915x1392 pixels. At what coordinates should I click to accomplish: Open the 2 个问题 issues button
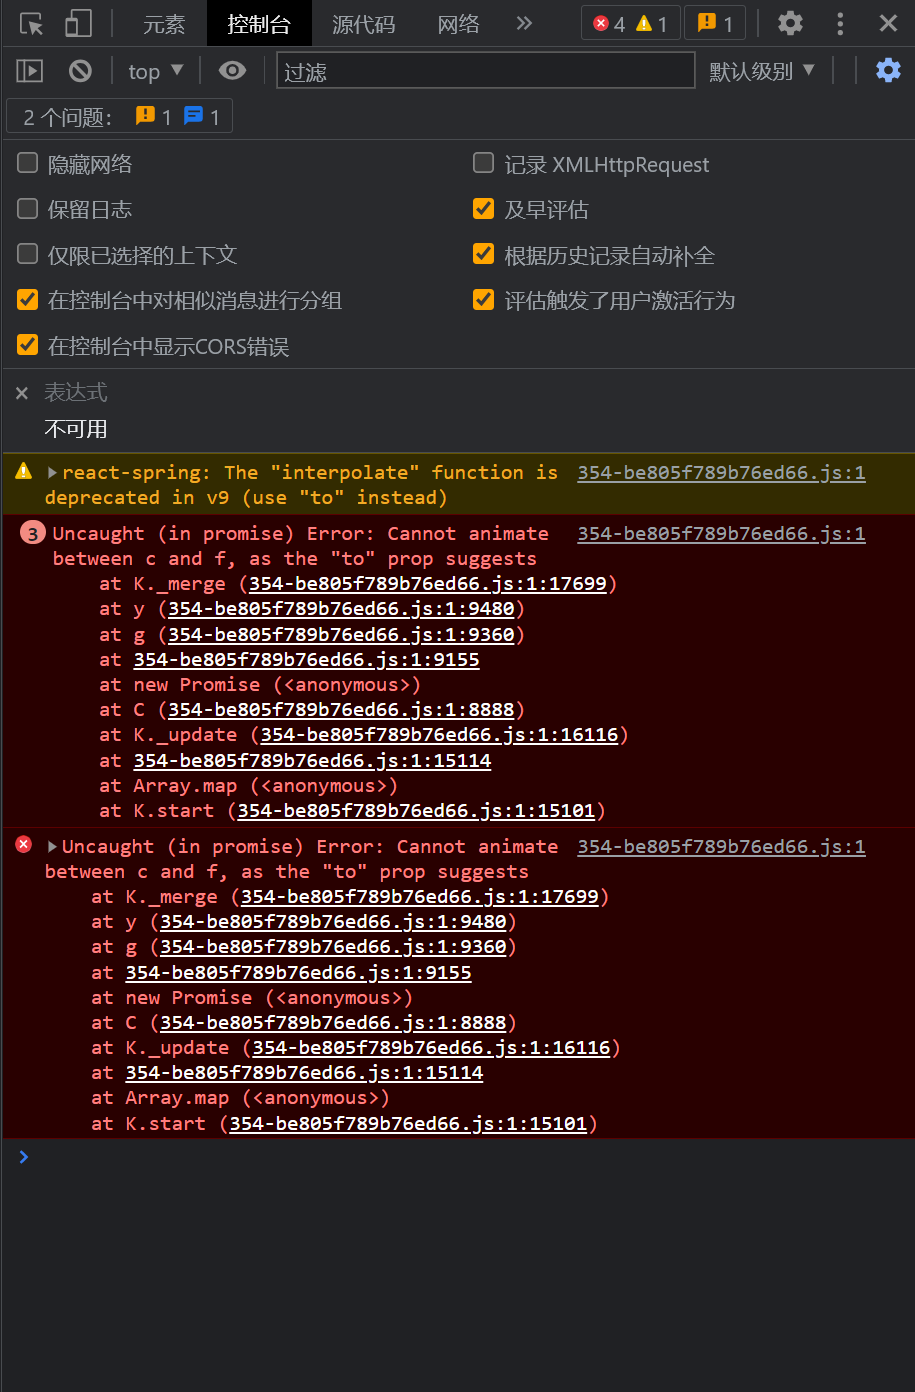[120, 117]
